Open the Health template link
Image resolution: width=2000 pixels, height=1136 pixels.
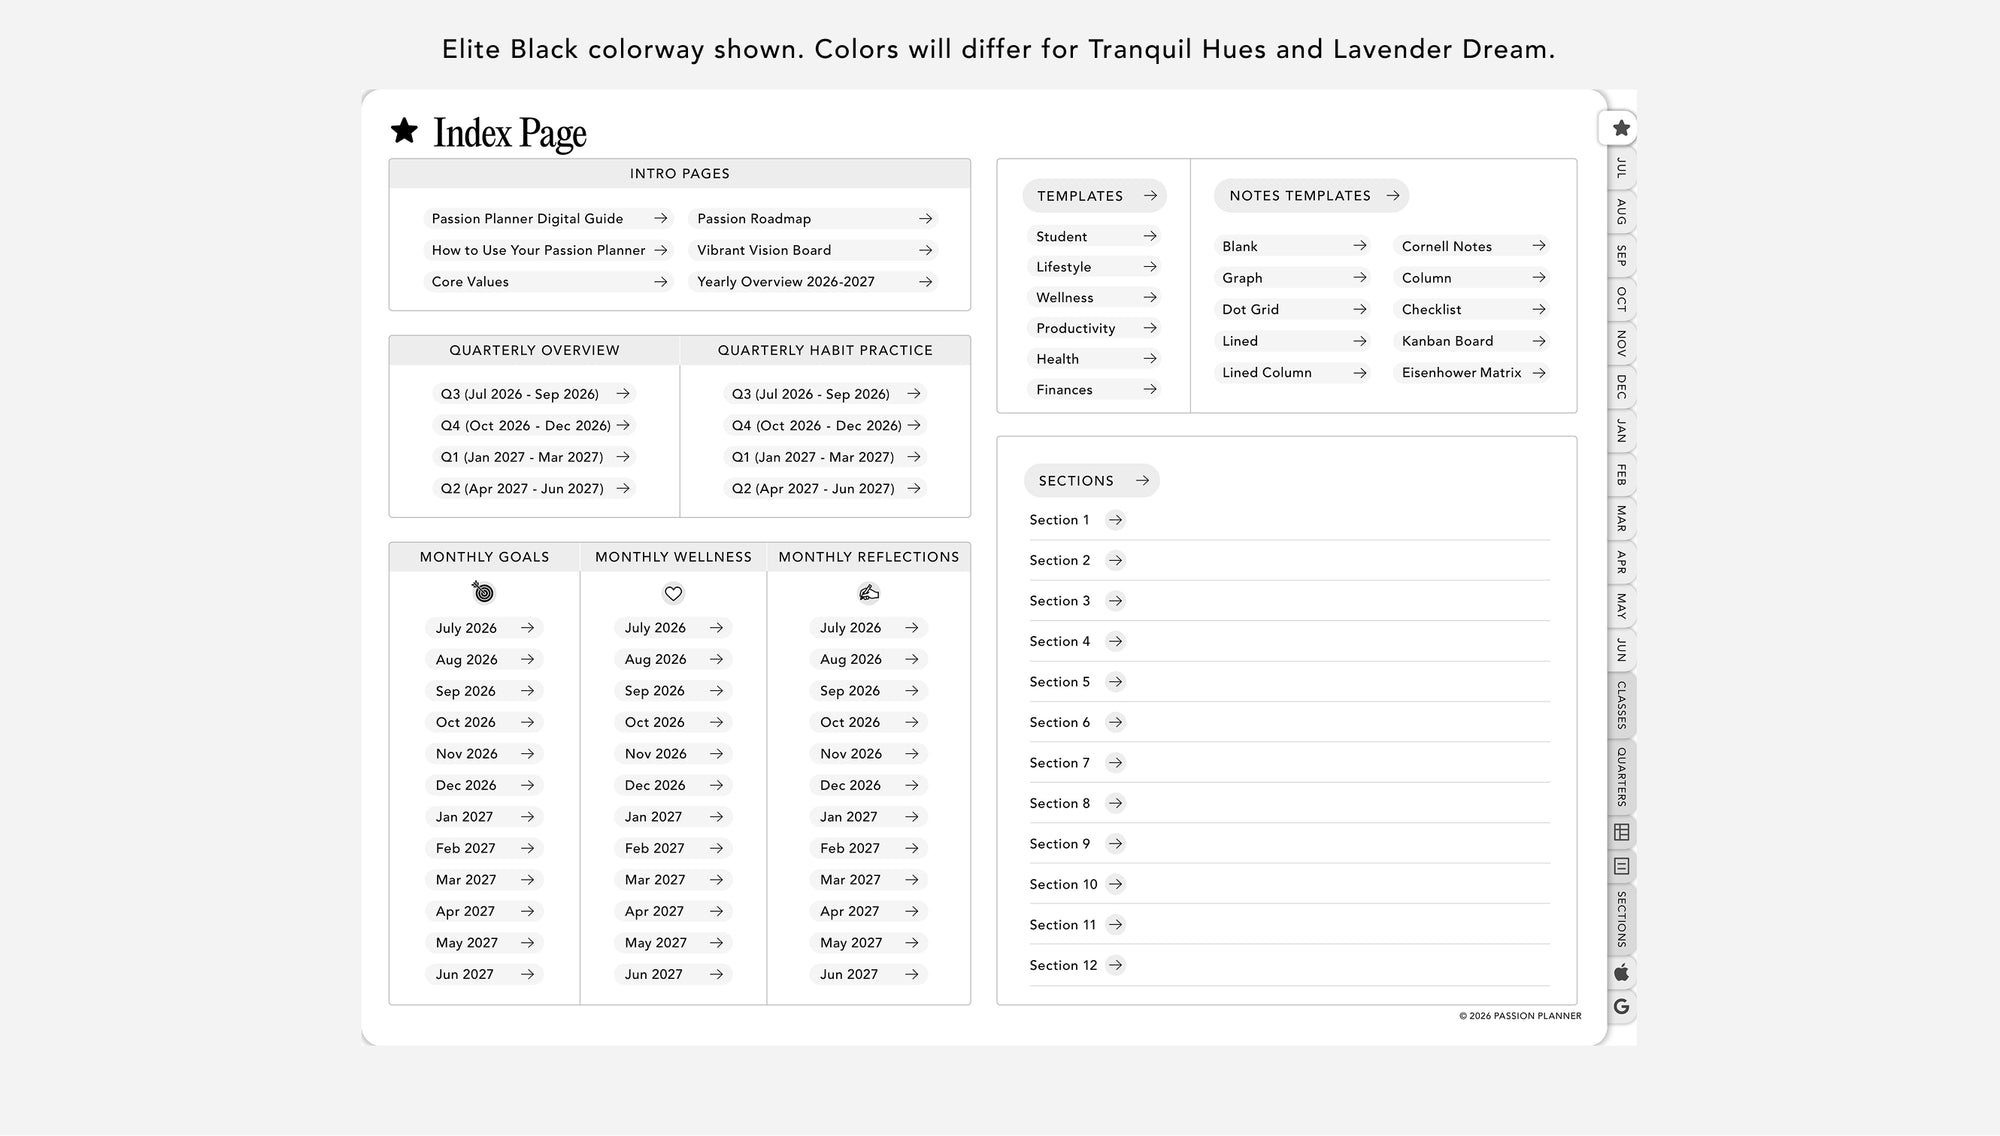click(1094, 359)
